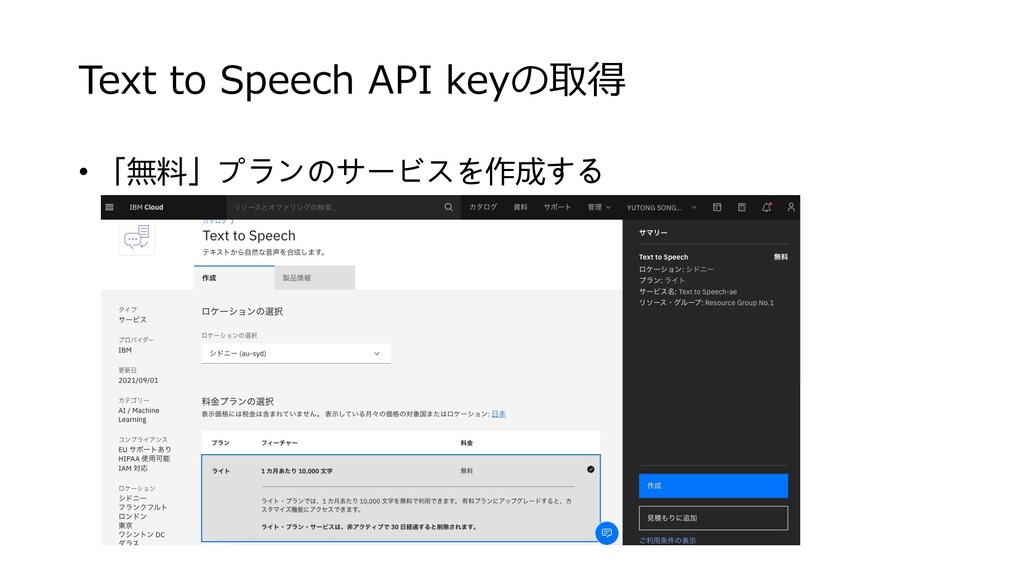Click the IBM Cloud home logo text
The width and height of the screenshot is (1024, 576).
146,207
